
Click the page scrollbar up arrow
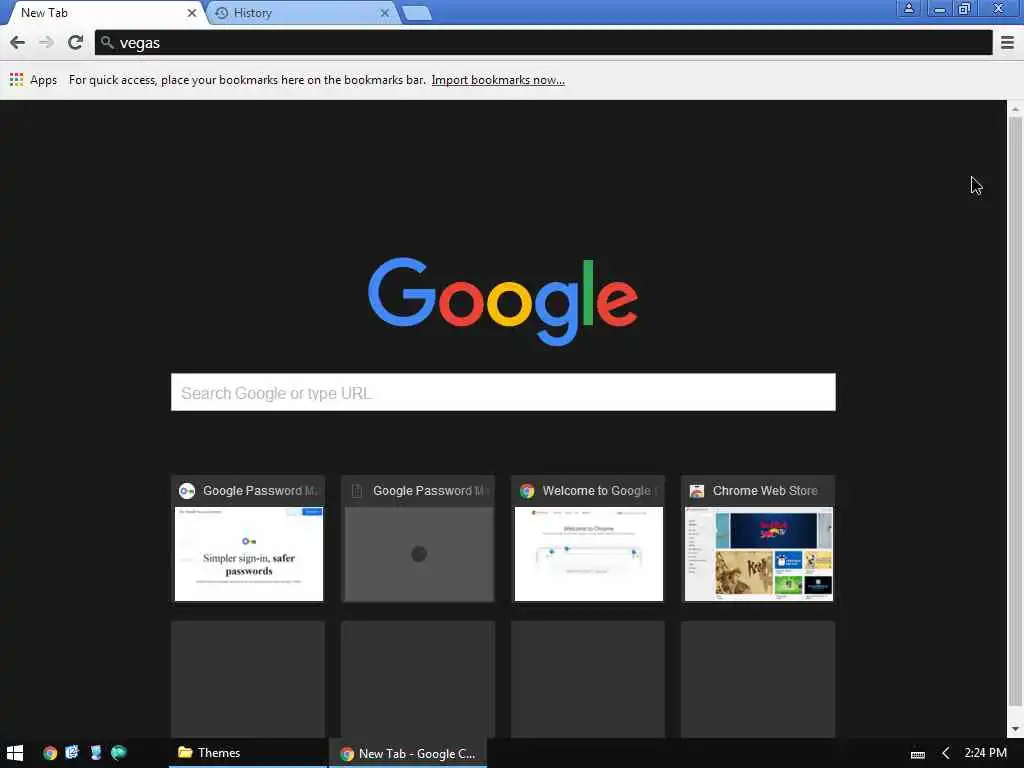(x=1015, y=109)
